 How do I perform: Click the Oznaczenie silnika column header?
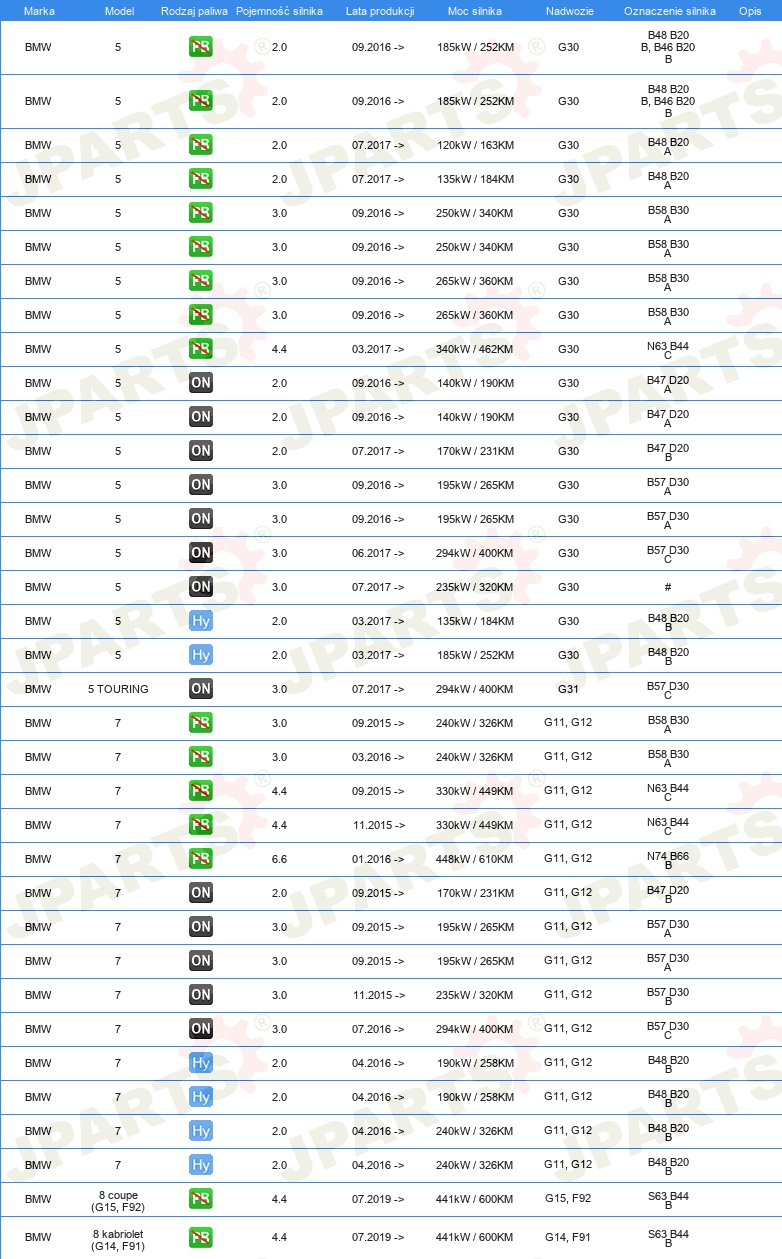(669, 11)
